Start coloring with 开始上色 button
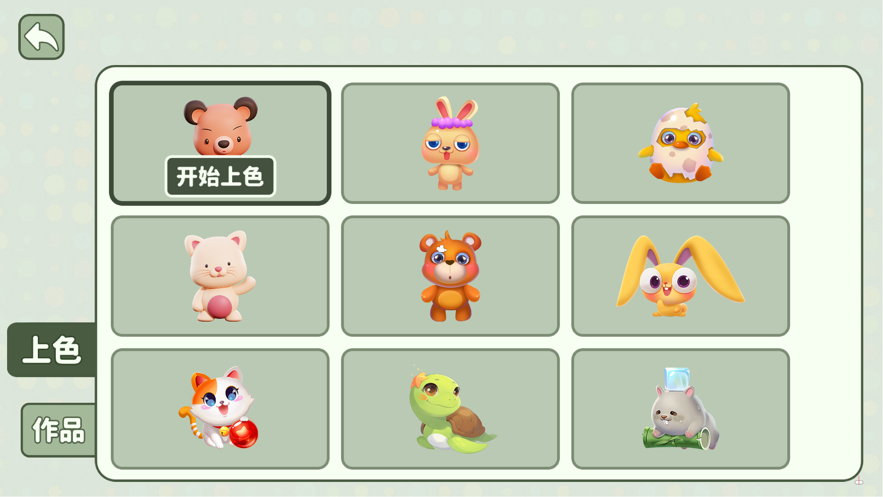883x497 pixels. pyautogui.click(x=220, y=176)
